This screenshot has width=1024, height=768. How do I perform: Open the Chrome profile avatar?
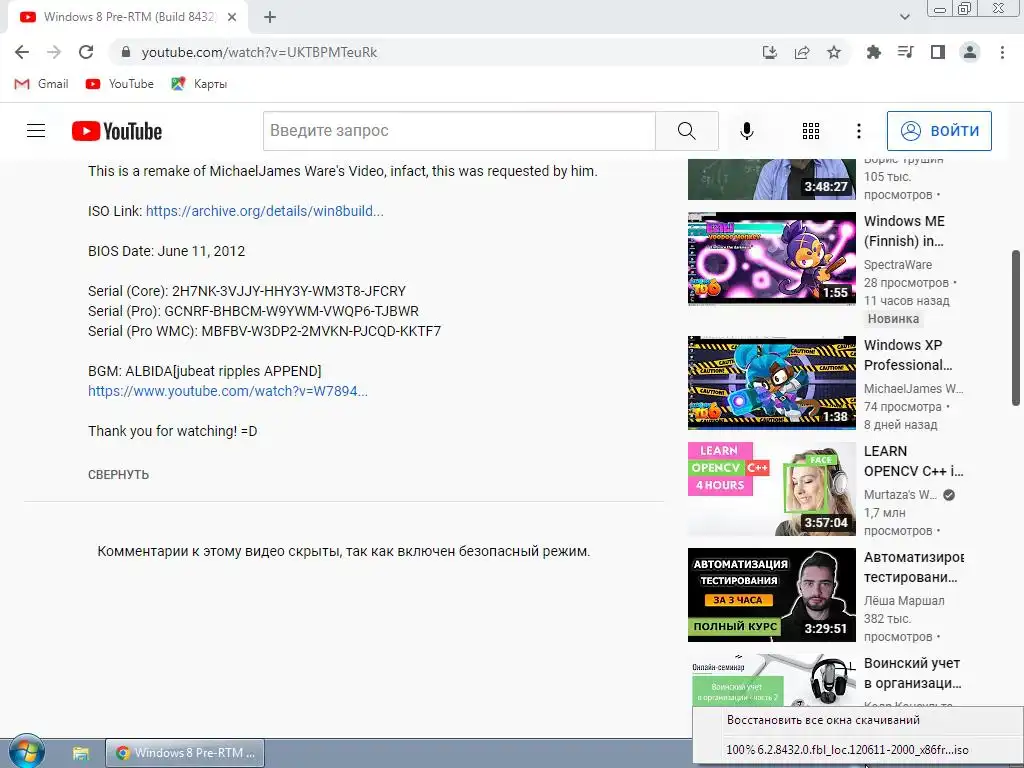(970, 52)
